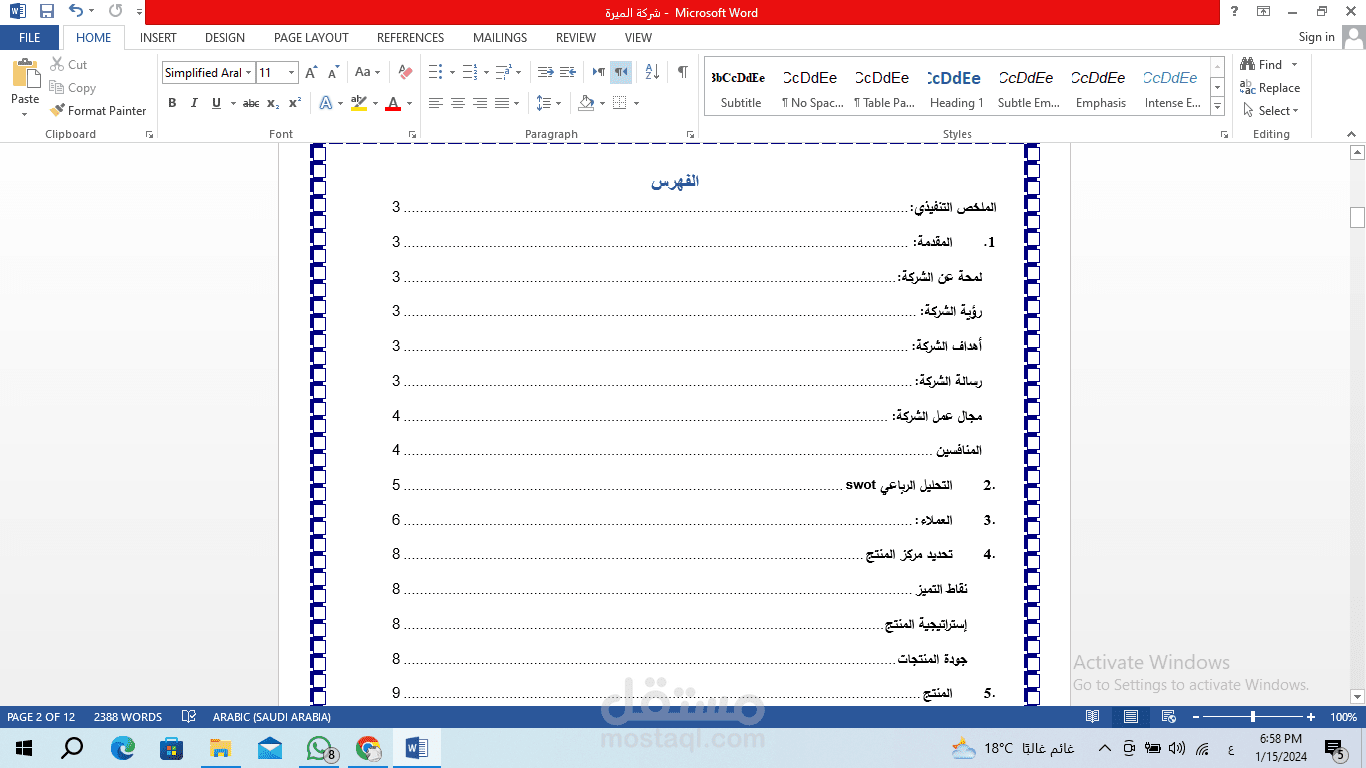Click the proofing errors icon in status bar
The image size is (1366, 768).
pos(188,717)
